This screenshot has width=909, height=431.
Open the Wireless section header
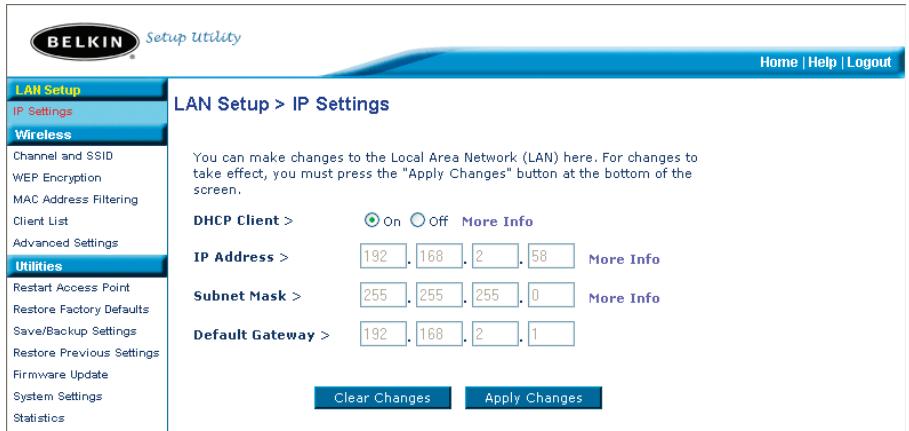[87, 135]
